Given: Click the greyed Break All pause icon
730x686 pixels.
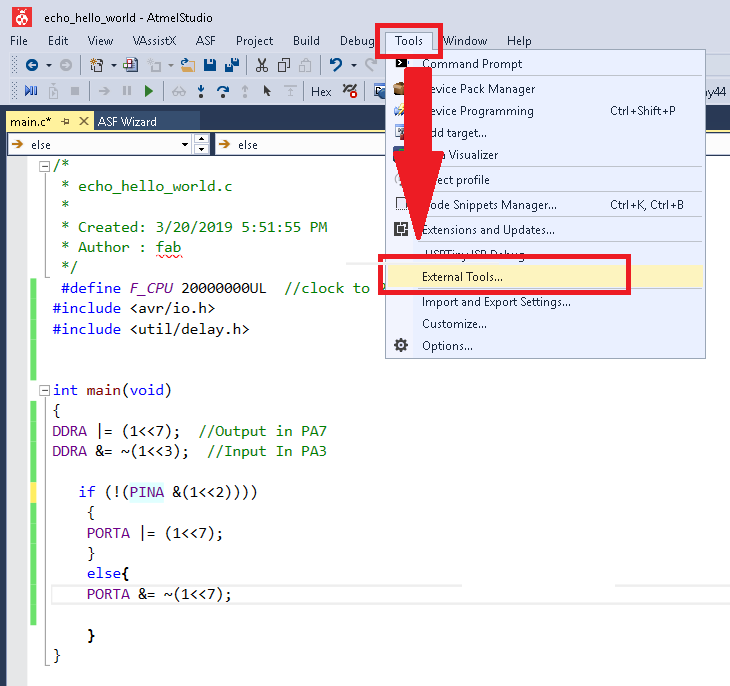Looking at the screenshot, I should click(x=127, y=91).
